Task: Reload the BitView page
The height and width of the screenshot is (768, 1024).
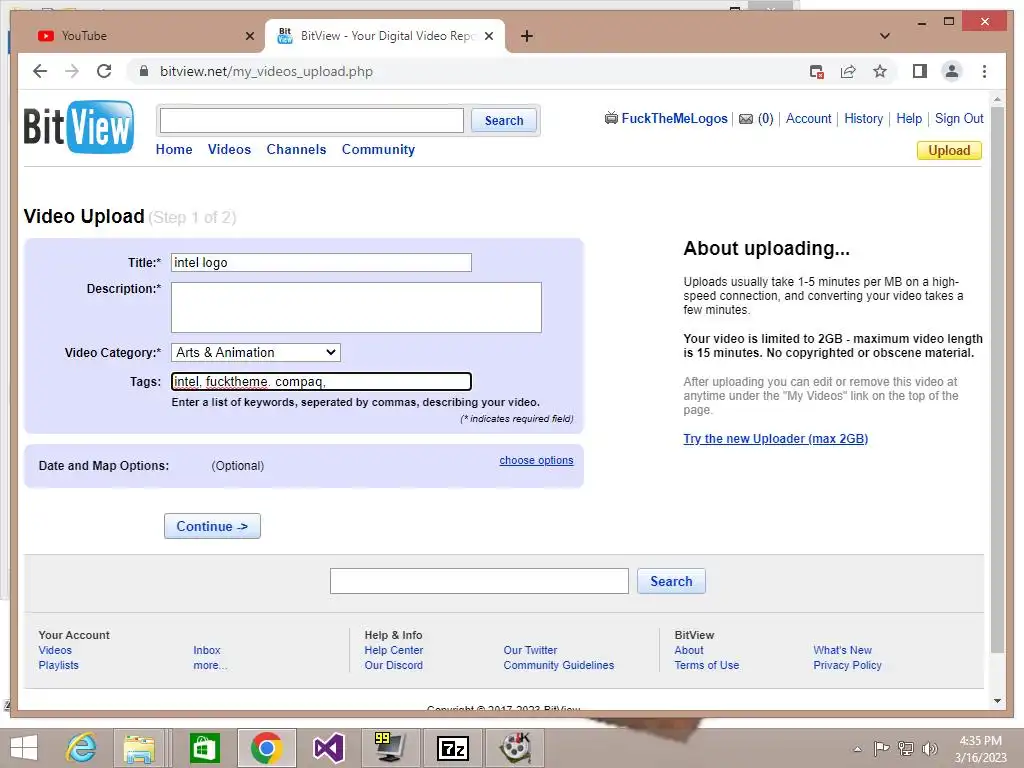Action: pyautogui.click(x=104, y=71)
